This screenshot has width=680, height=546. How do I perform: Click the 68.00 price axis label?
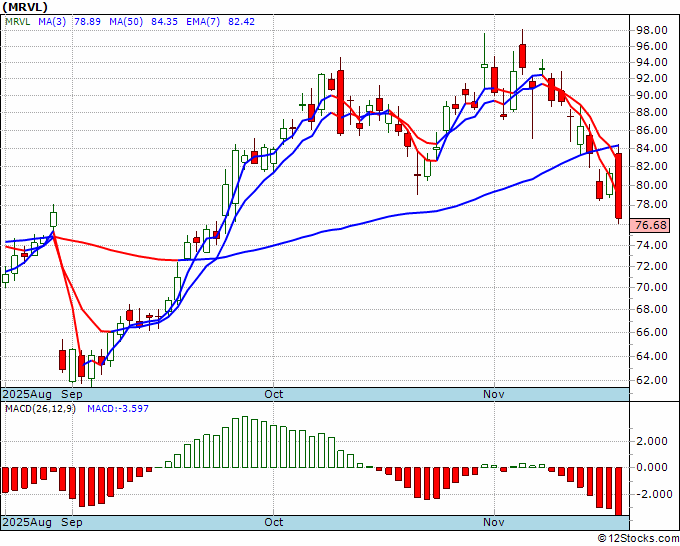click(x=651, y=309)
